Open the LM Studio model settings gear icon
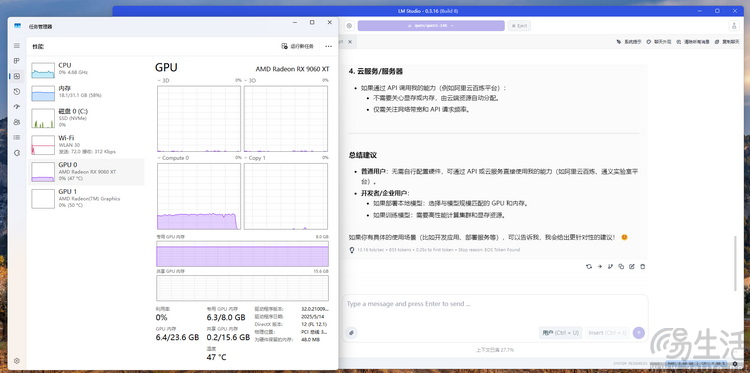 [x=349, y=26]
